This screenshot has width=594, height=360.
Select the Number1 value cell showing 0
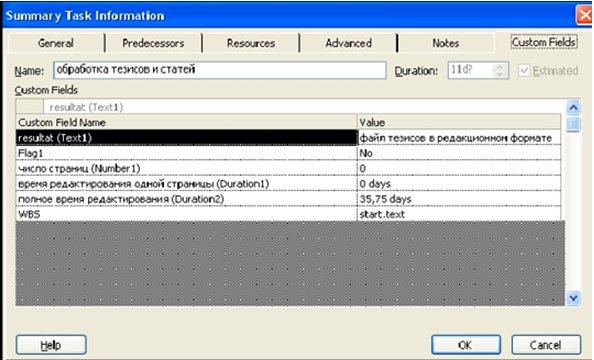tap(459, 168)
